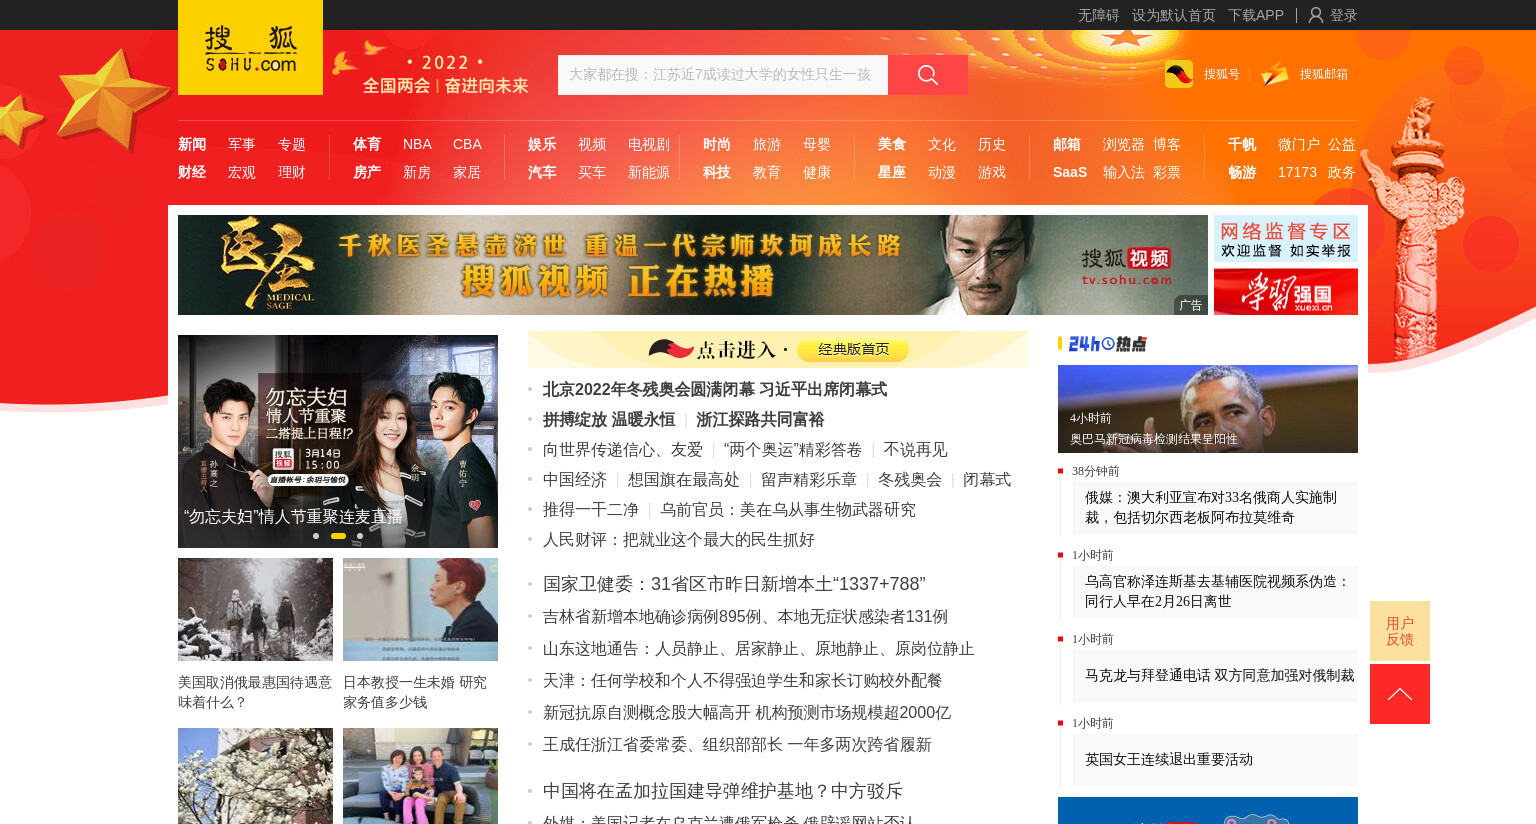Select the first carousel dot
The height and width of the screenshot is (824, 1536).
316,536
